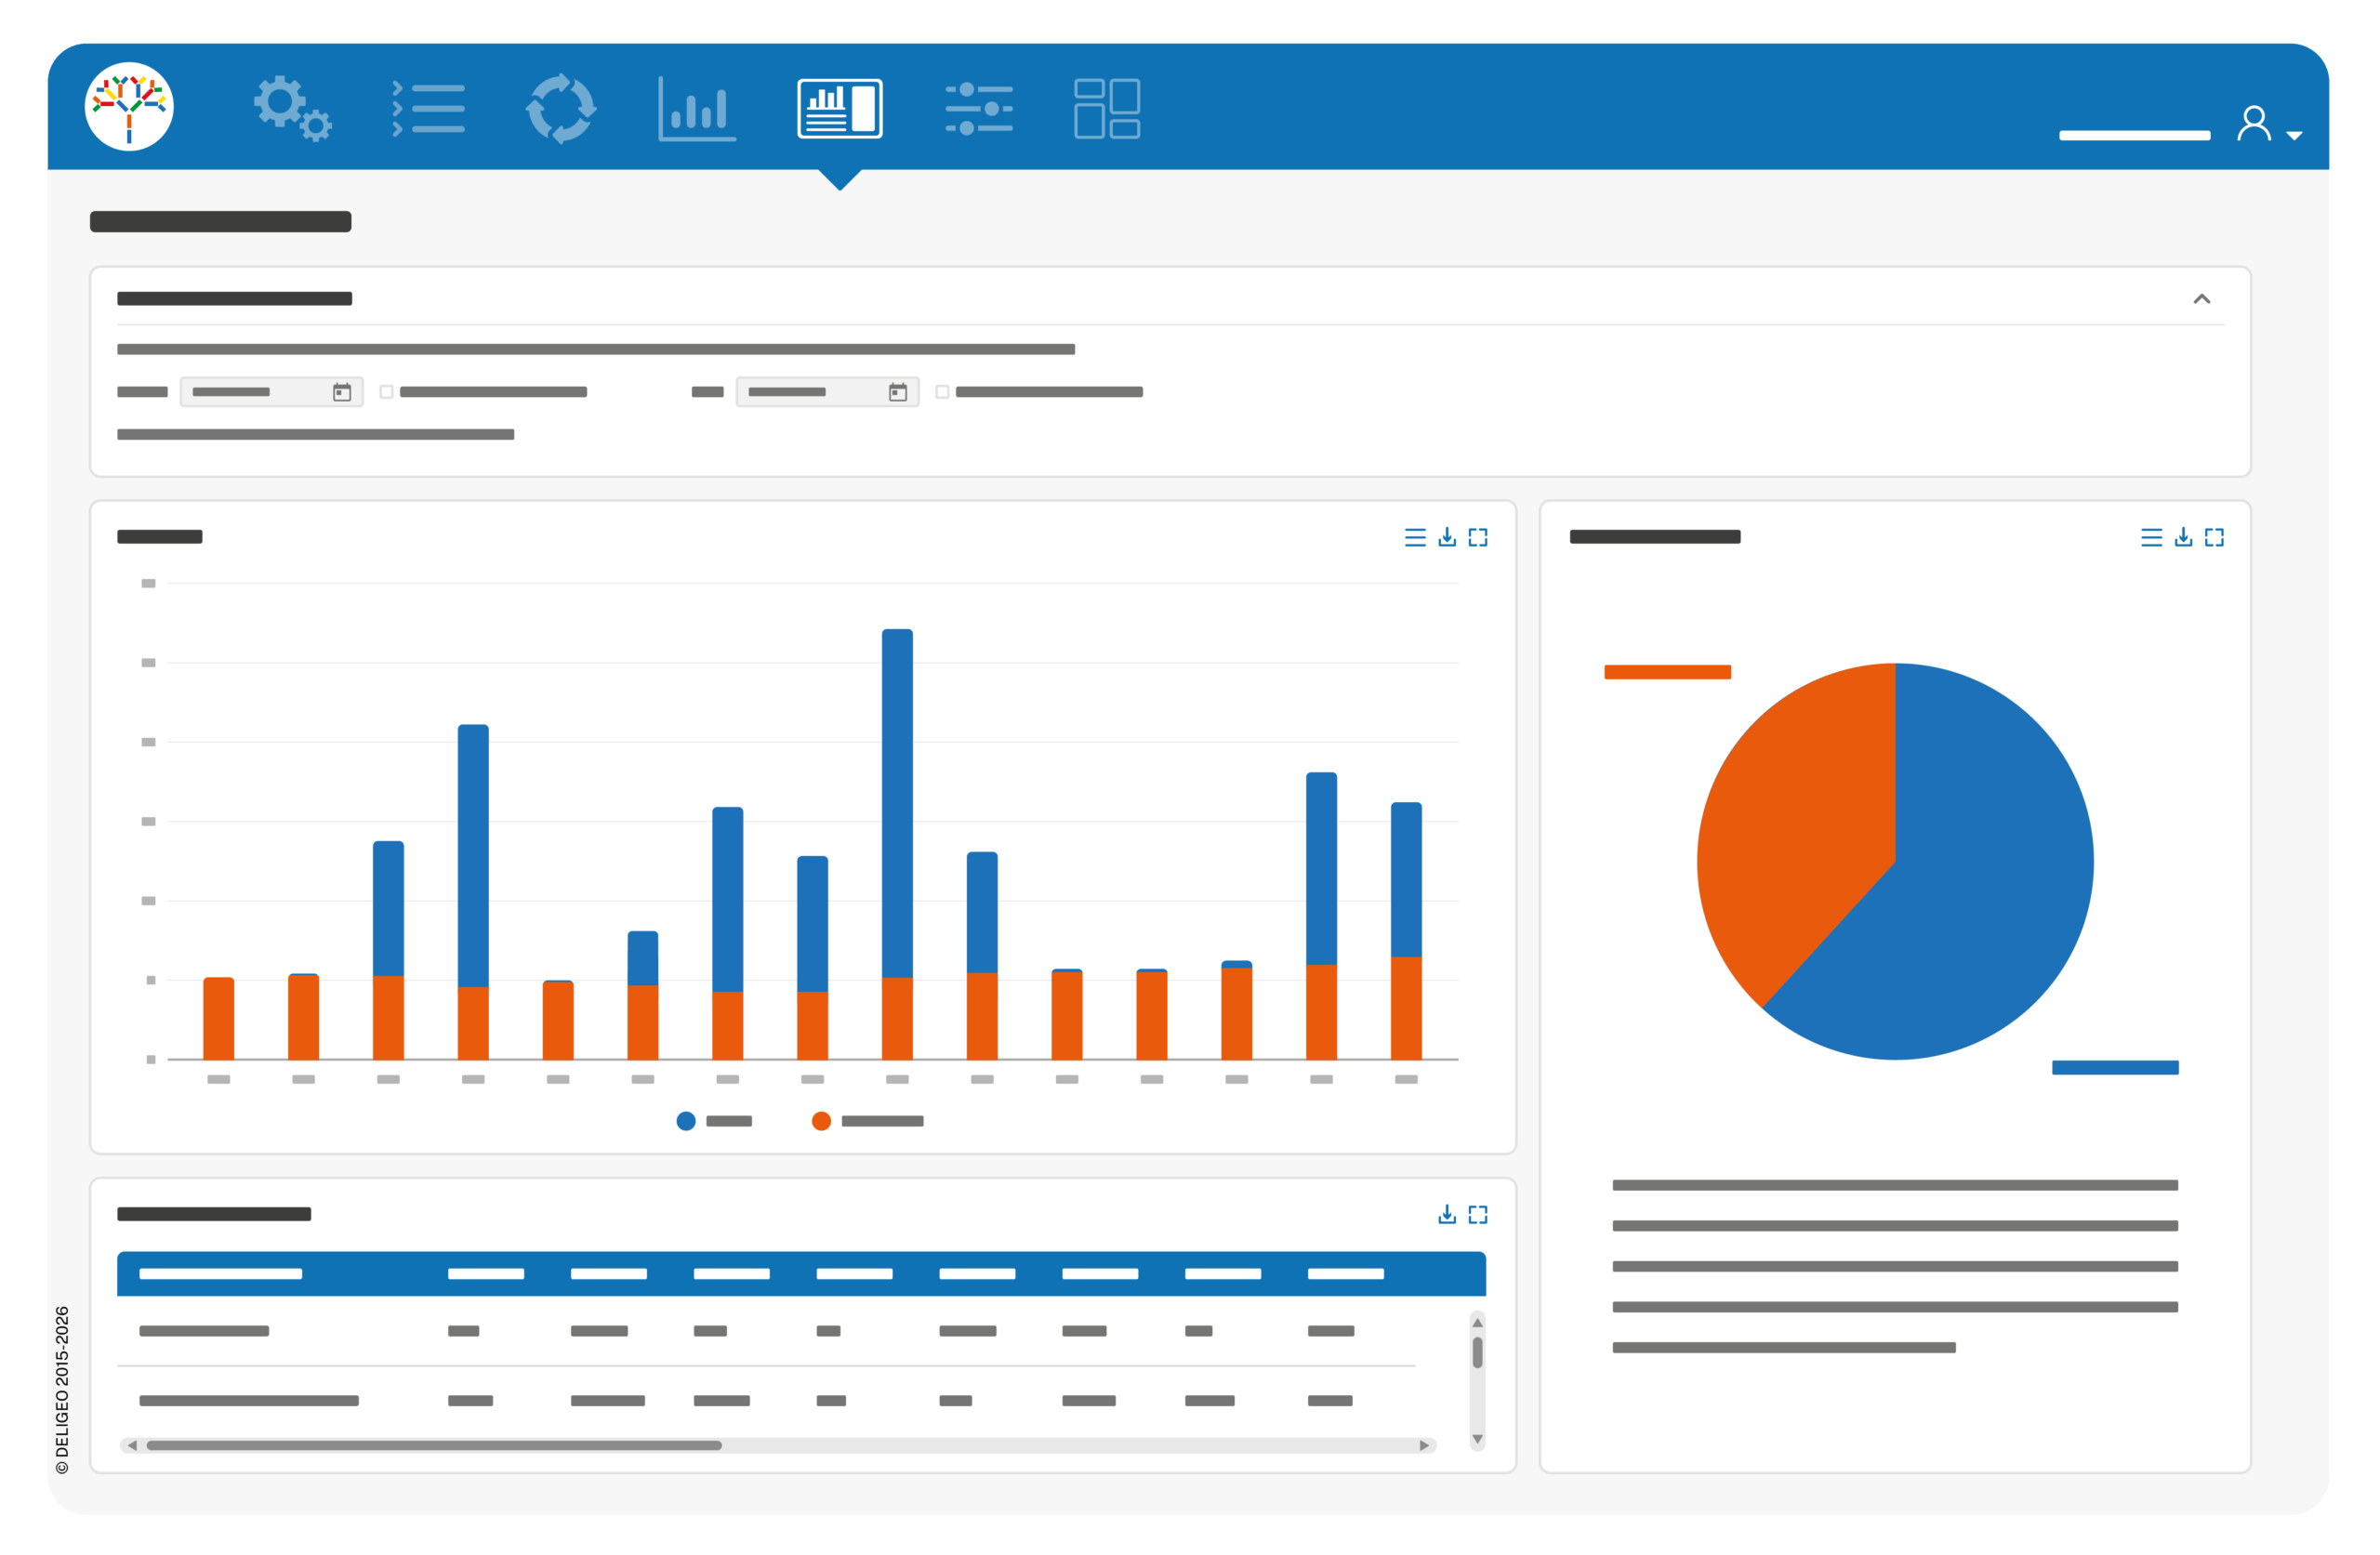Click the table vertical scrollbar thumb
The image size is (2380, 1555).
pyautogui.click(x=1477, y=1353)
